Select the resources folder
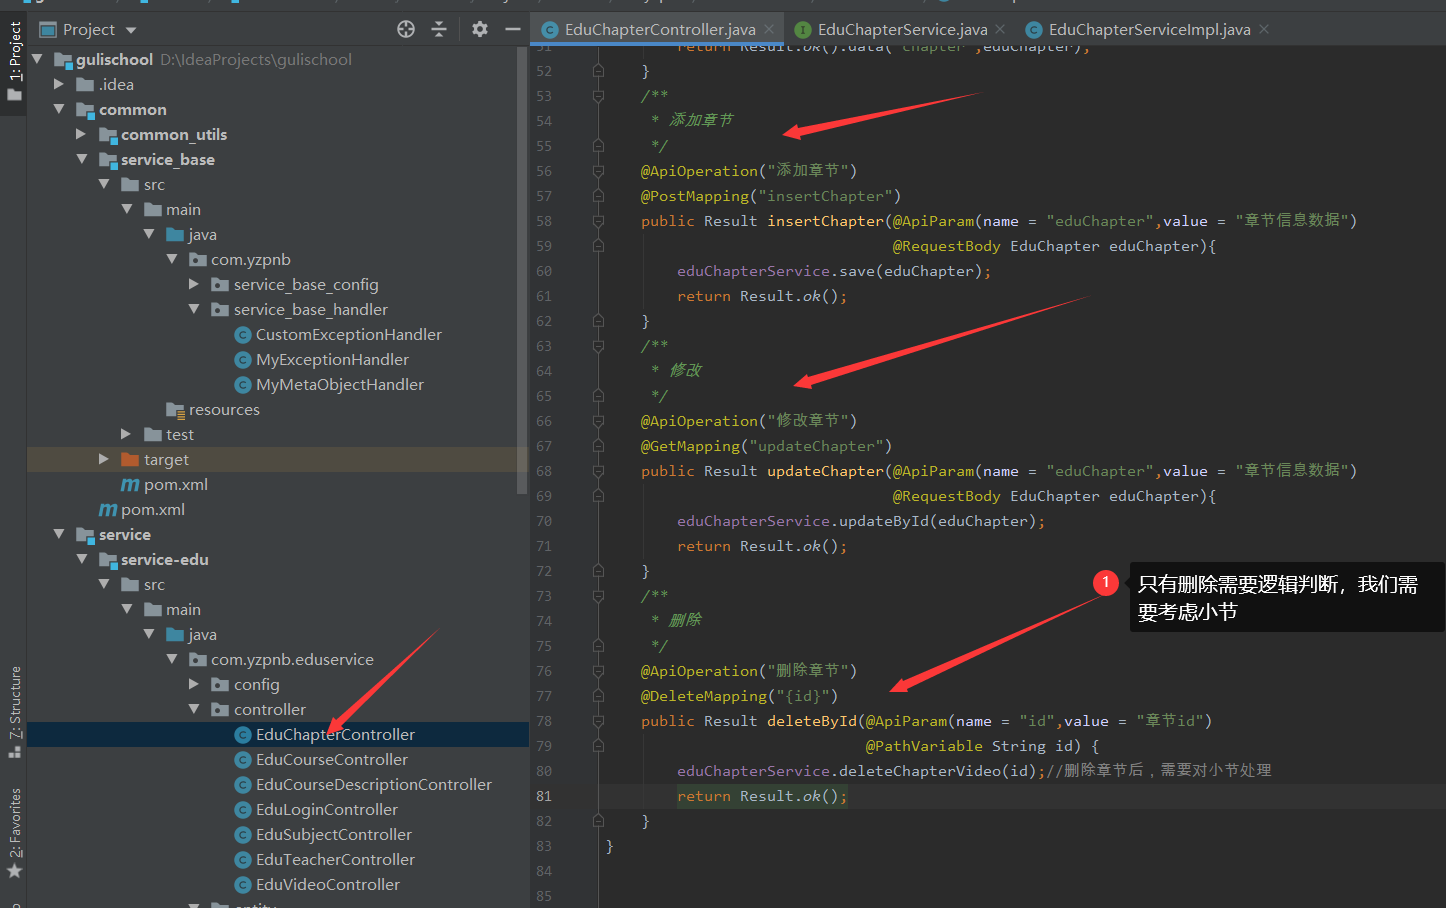The height and width of the screenshot is (908, 1446). click(224, 409)
